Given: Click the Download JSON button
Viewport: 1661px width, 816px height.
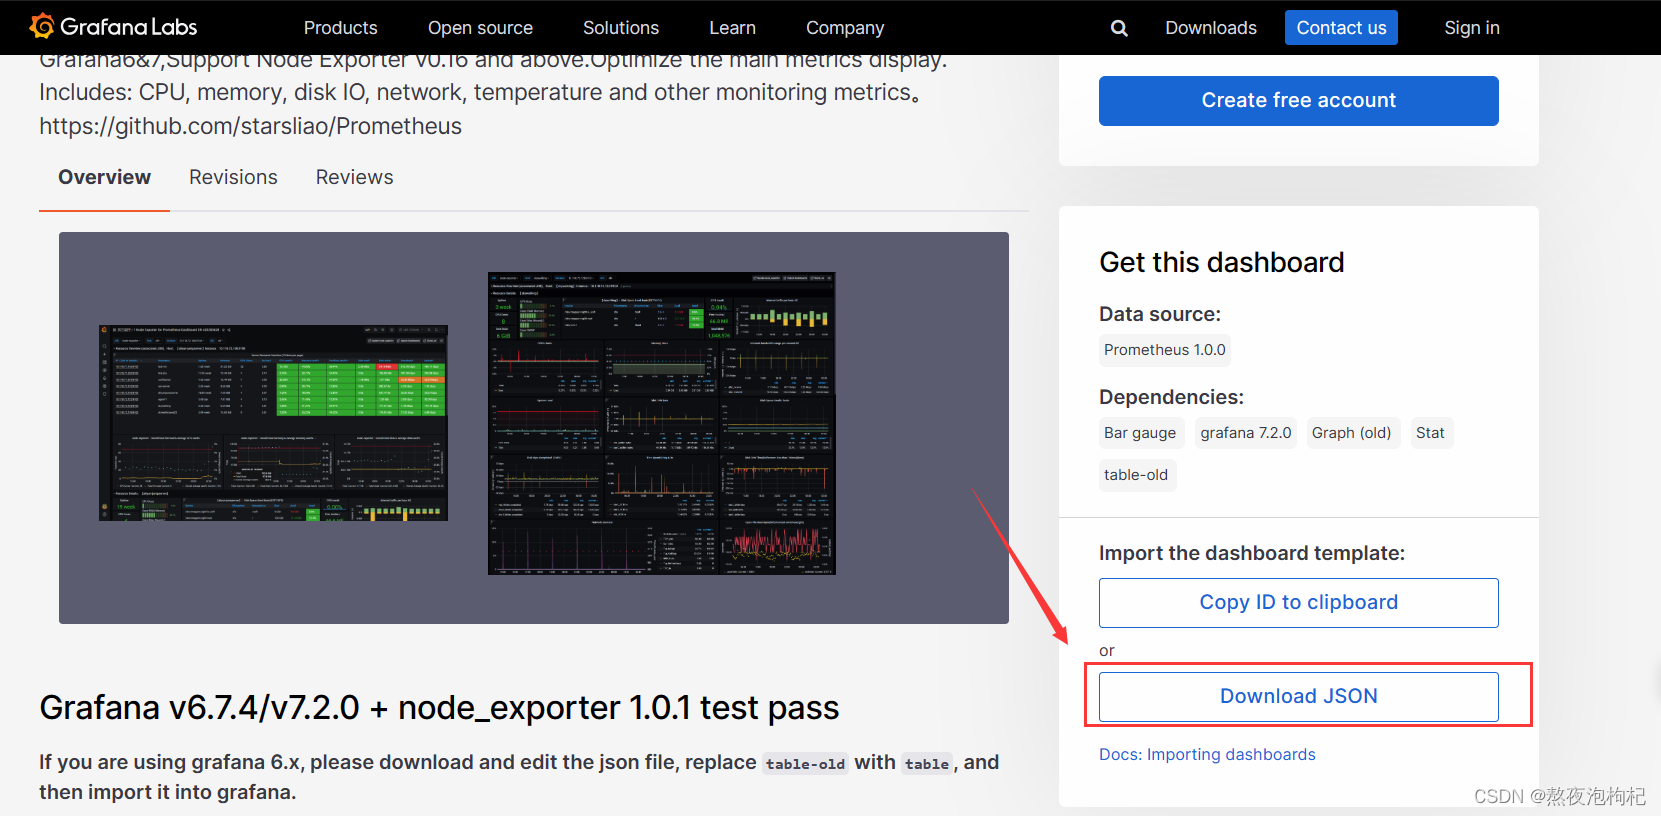Looking at the screenshot, I should click(1298, 696).
